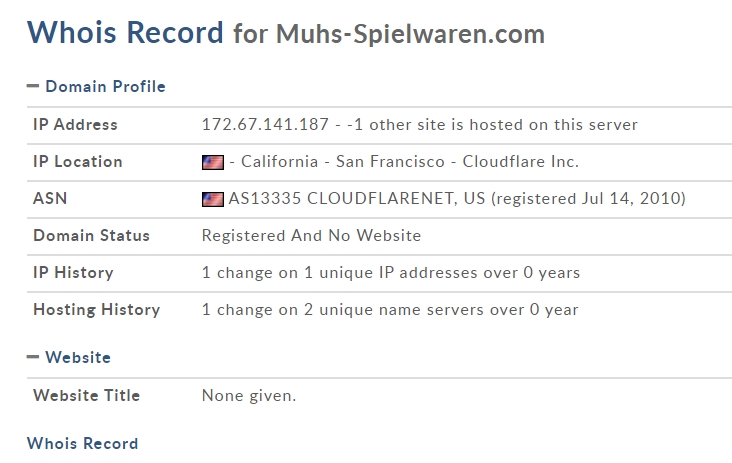This screenshot has height=463, width=732.
Task: Click the Hosting History change summary
Action: [x=390, y=309]
